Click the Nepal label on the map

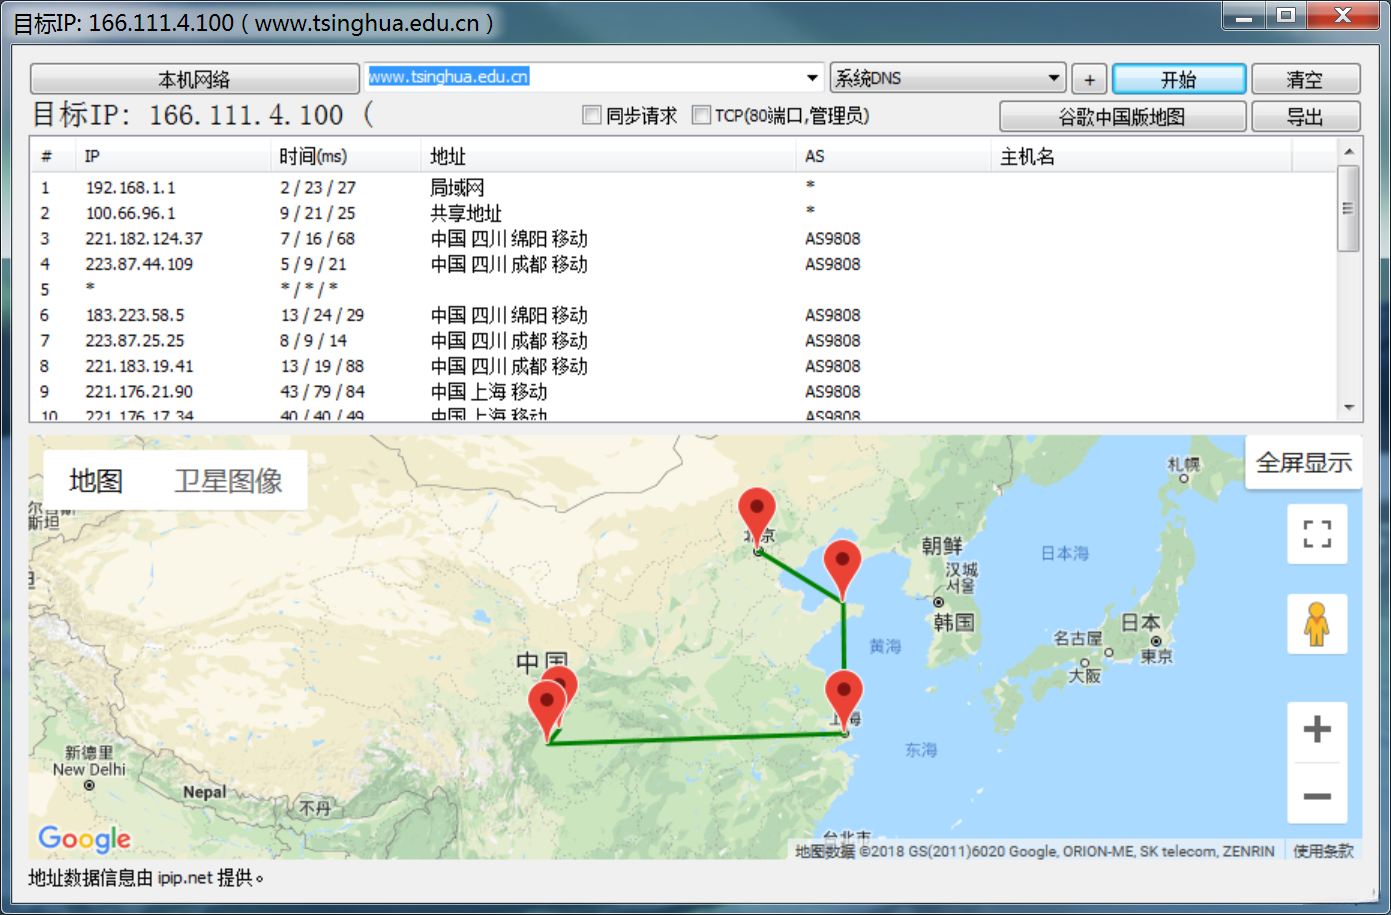coord(204,792)
